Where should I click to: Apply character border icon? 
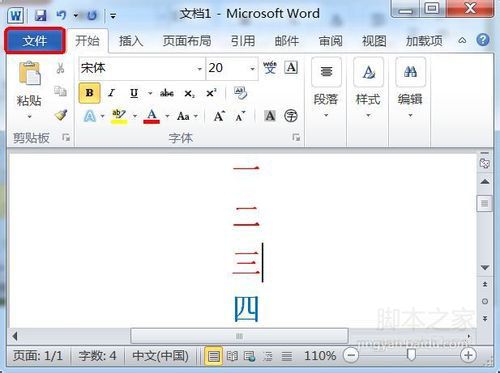click(x=291, y=68)
